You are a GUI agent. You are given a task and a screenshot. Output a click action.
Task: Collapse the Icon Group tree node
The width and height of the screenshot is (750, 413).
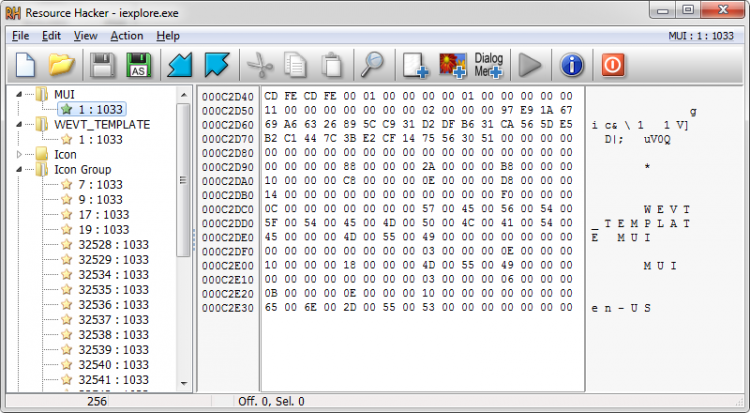[19, 169]
